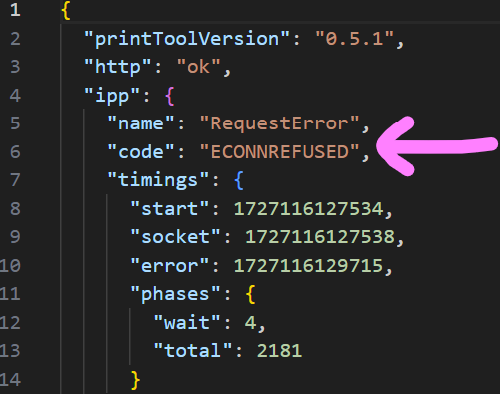The width and height of the screenshot is (500, 394).
Task: Click the "printToolVersion" key
Action: click(187, 39)
